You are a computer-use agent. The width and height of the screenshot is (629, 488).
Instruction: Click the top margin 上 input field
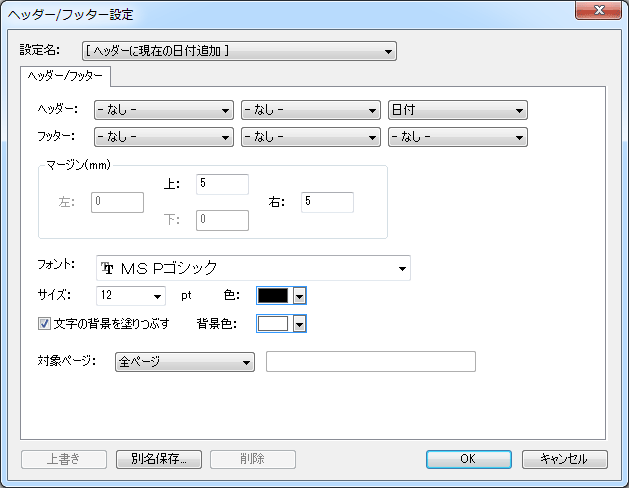click(222, 184)
